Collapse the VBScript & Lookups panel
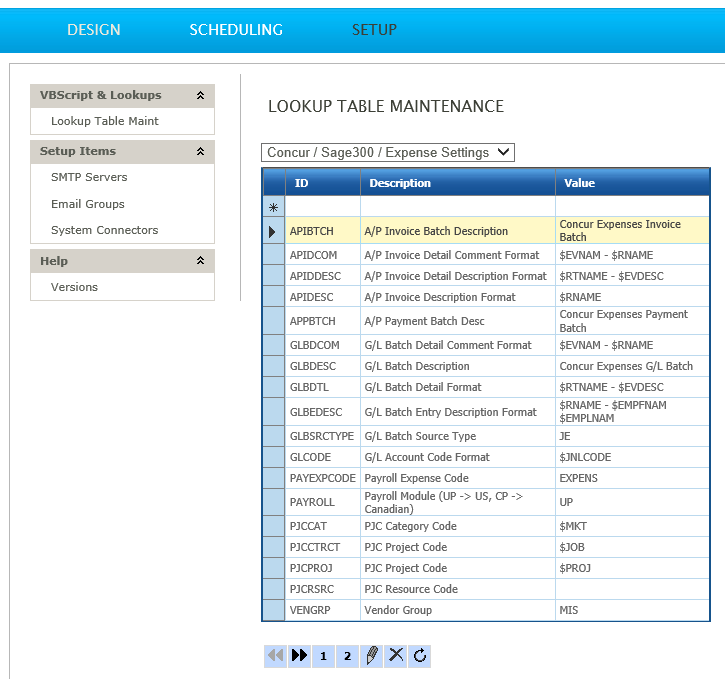 click(x=200, y=95)
